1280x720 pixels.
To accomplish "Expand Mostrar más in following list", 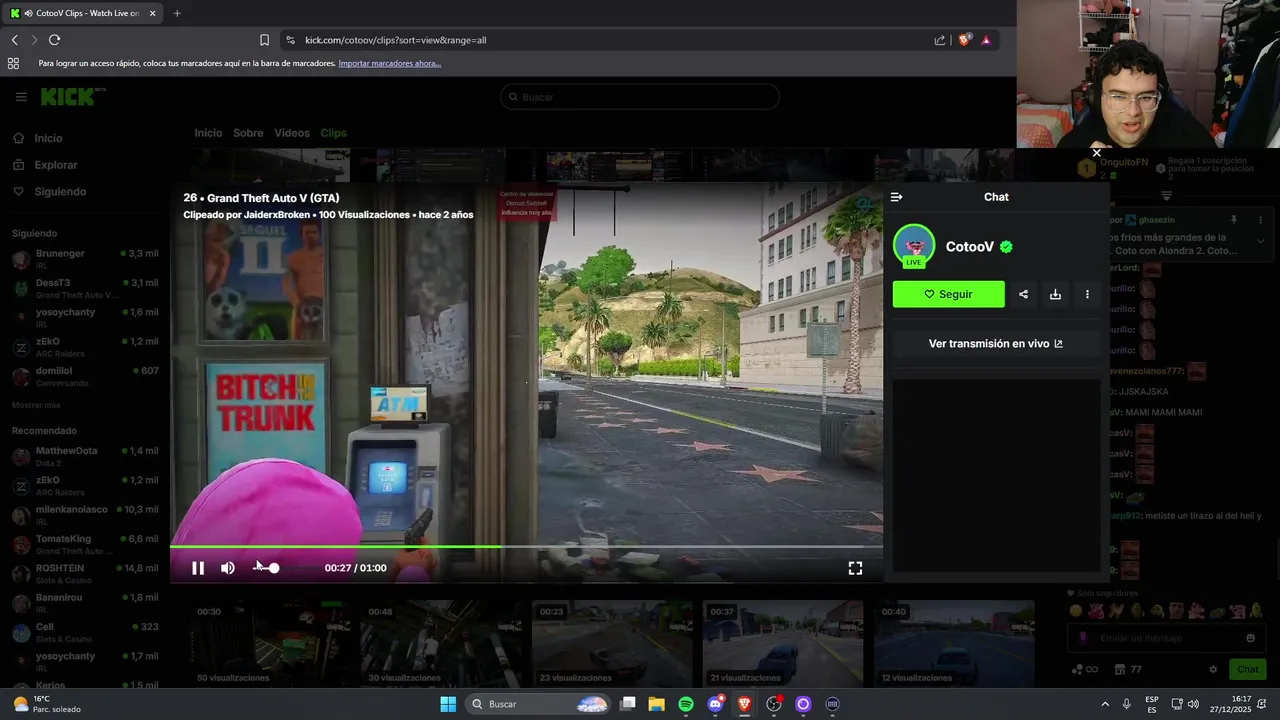I will (x=36, y=405).
